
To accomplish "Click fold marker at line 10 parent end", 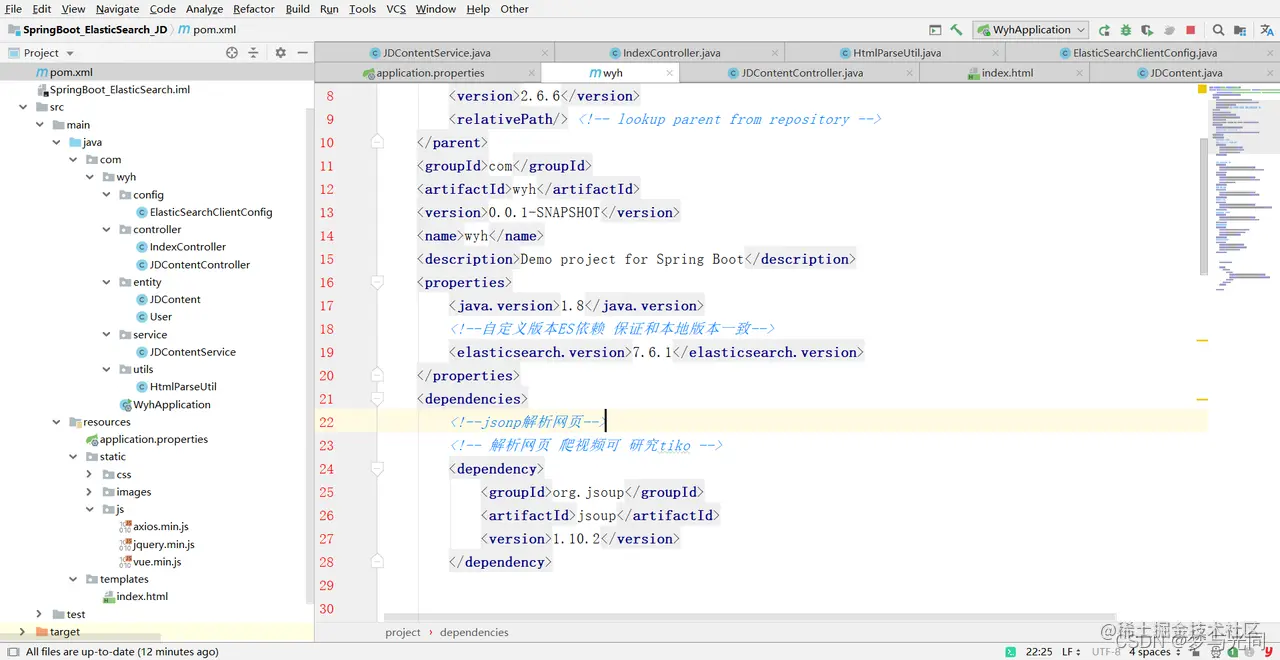I will (x=377, y=143).
